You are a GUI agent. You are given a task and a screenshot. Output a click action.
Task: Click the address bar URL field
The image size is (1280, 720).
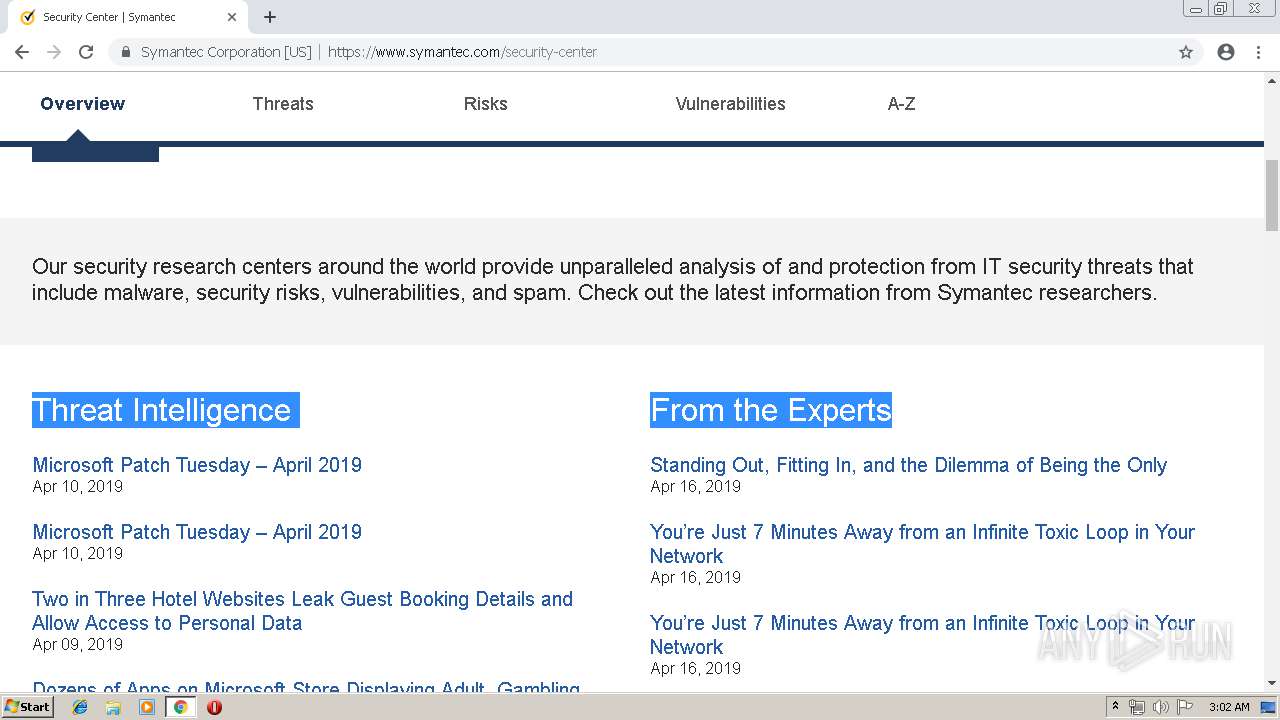click(640, 52)
